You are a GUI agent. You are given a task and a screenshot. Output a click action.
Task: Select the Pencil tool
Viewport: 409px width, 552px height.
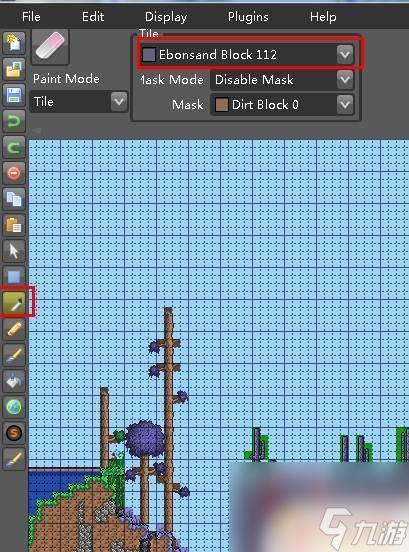pos(14,329)
